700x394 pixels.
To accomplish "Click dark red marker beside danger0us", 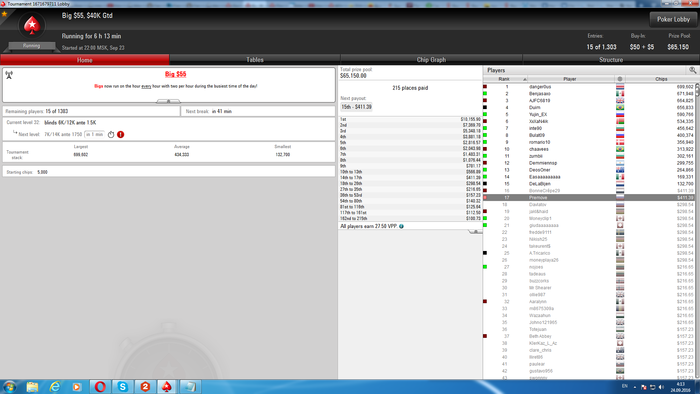I will pyautogui.click(x=485, y=87).
